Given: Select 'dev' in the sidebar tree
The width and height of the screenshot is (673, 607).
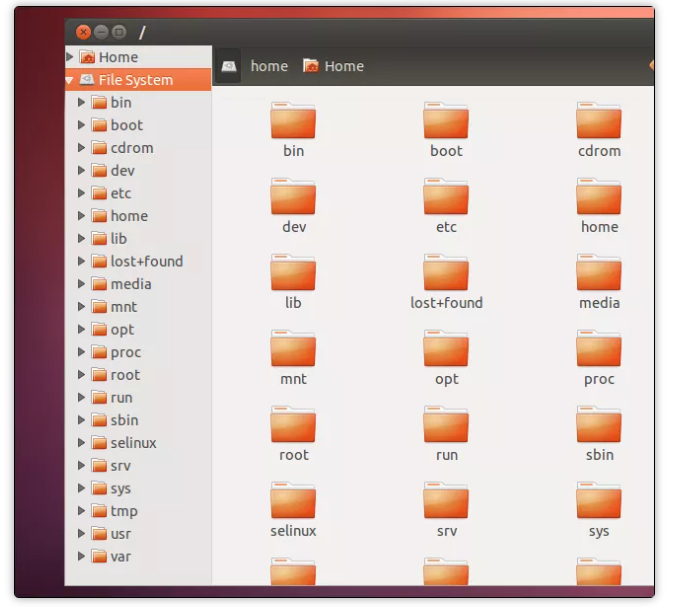Looking at the screenshot, I should [x=123, y=171].
